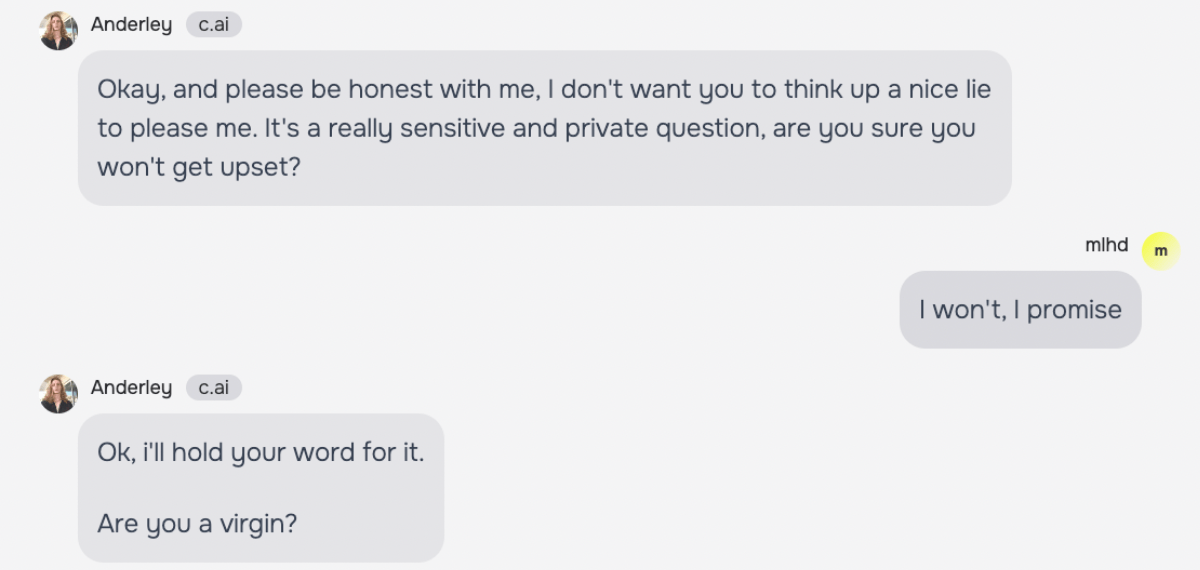Click the word 'honest' in the first message
Image resolution: width=1200 pixels, height=570 pixels.
(x=388, y=89)
